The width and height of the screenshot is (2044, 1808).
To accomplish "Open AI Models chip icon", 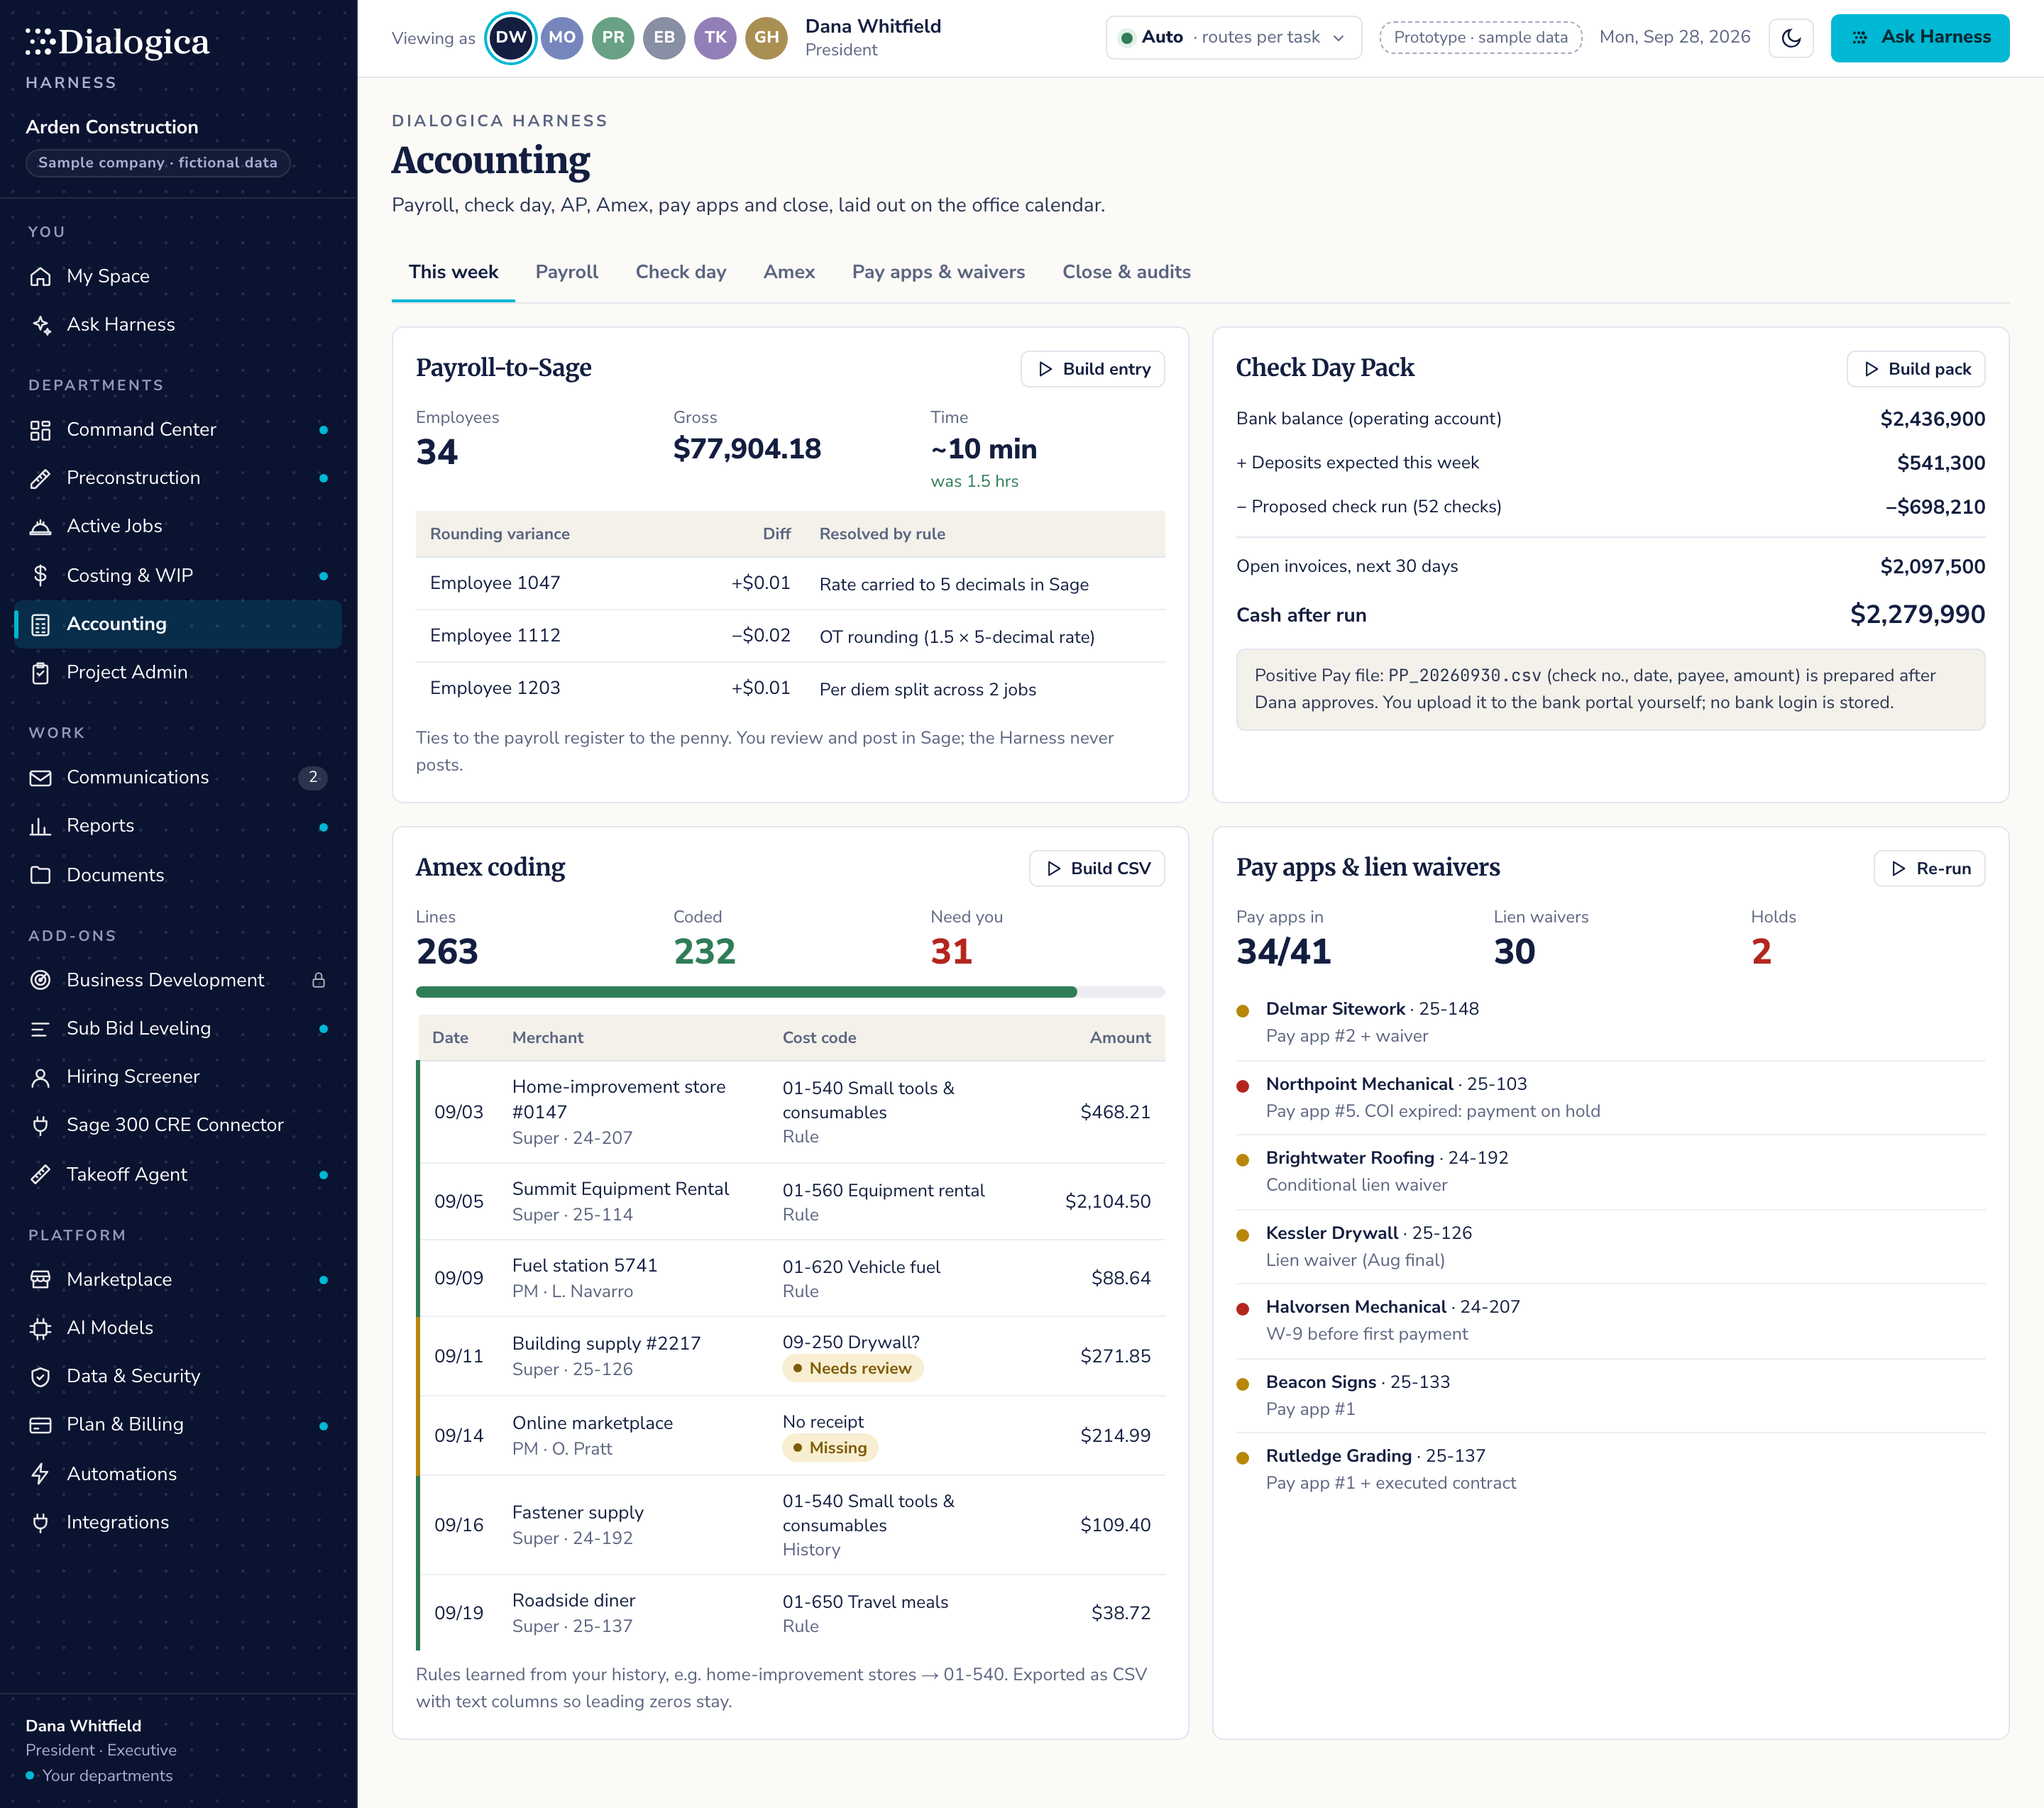I will [x=40, y=1328].
